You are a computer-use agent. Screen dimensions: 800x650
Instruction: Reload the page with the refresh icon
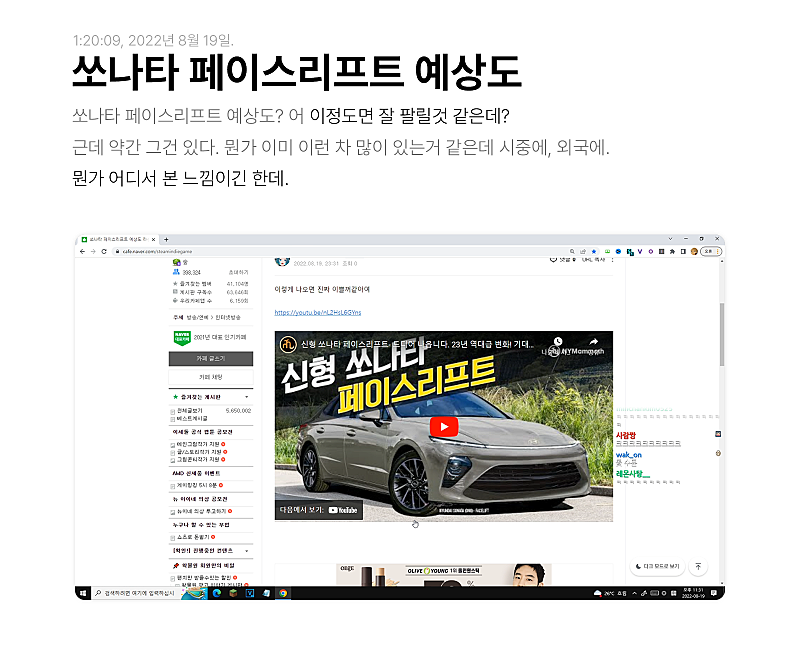104,252
